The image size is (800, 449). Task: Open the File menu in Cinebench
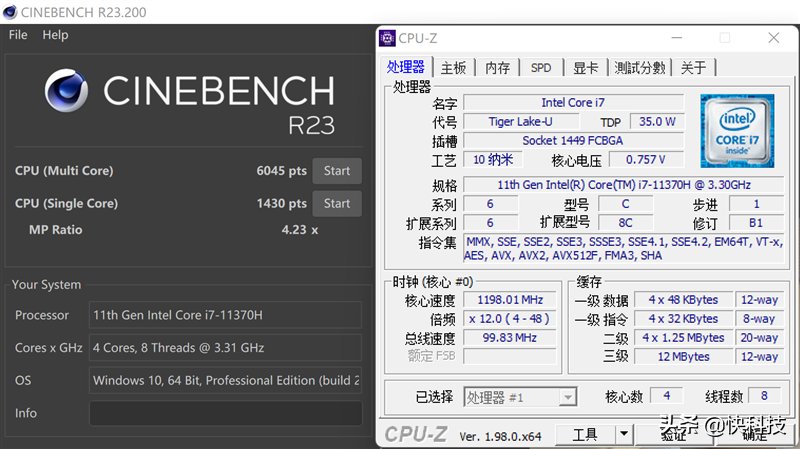click(x=18, y=35)
